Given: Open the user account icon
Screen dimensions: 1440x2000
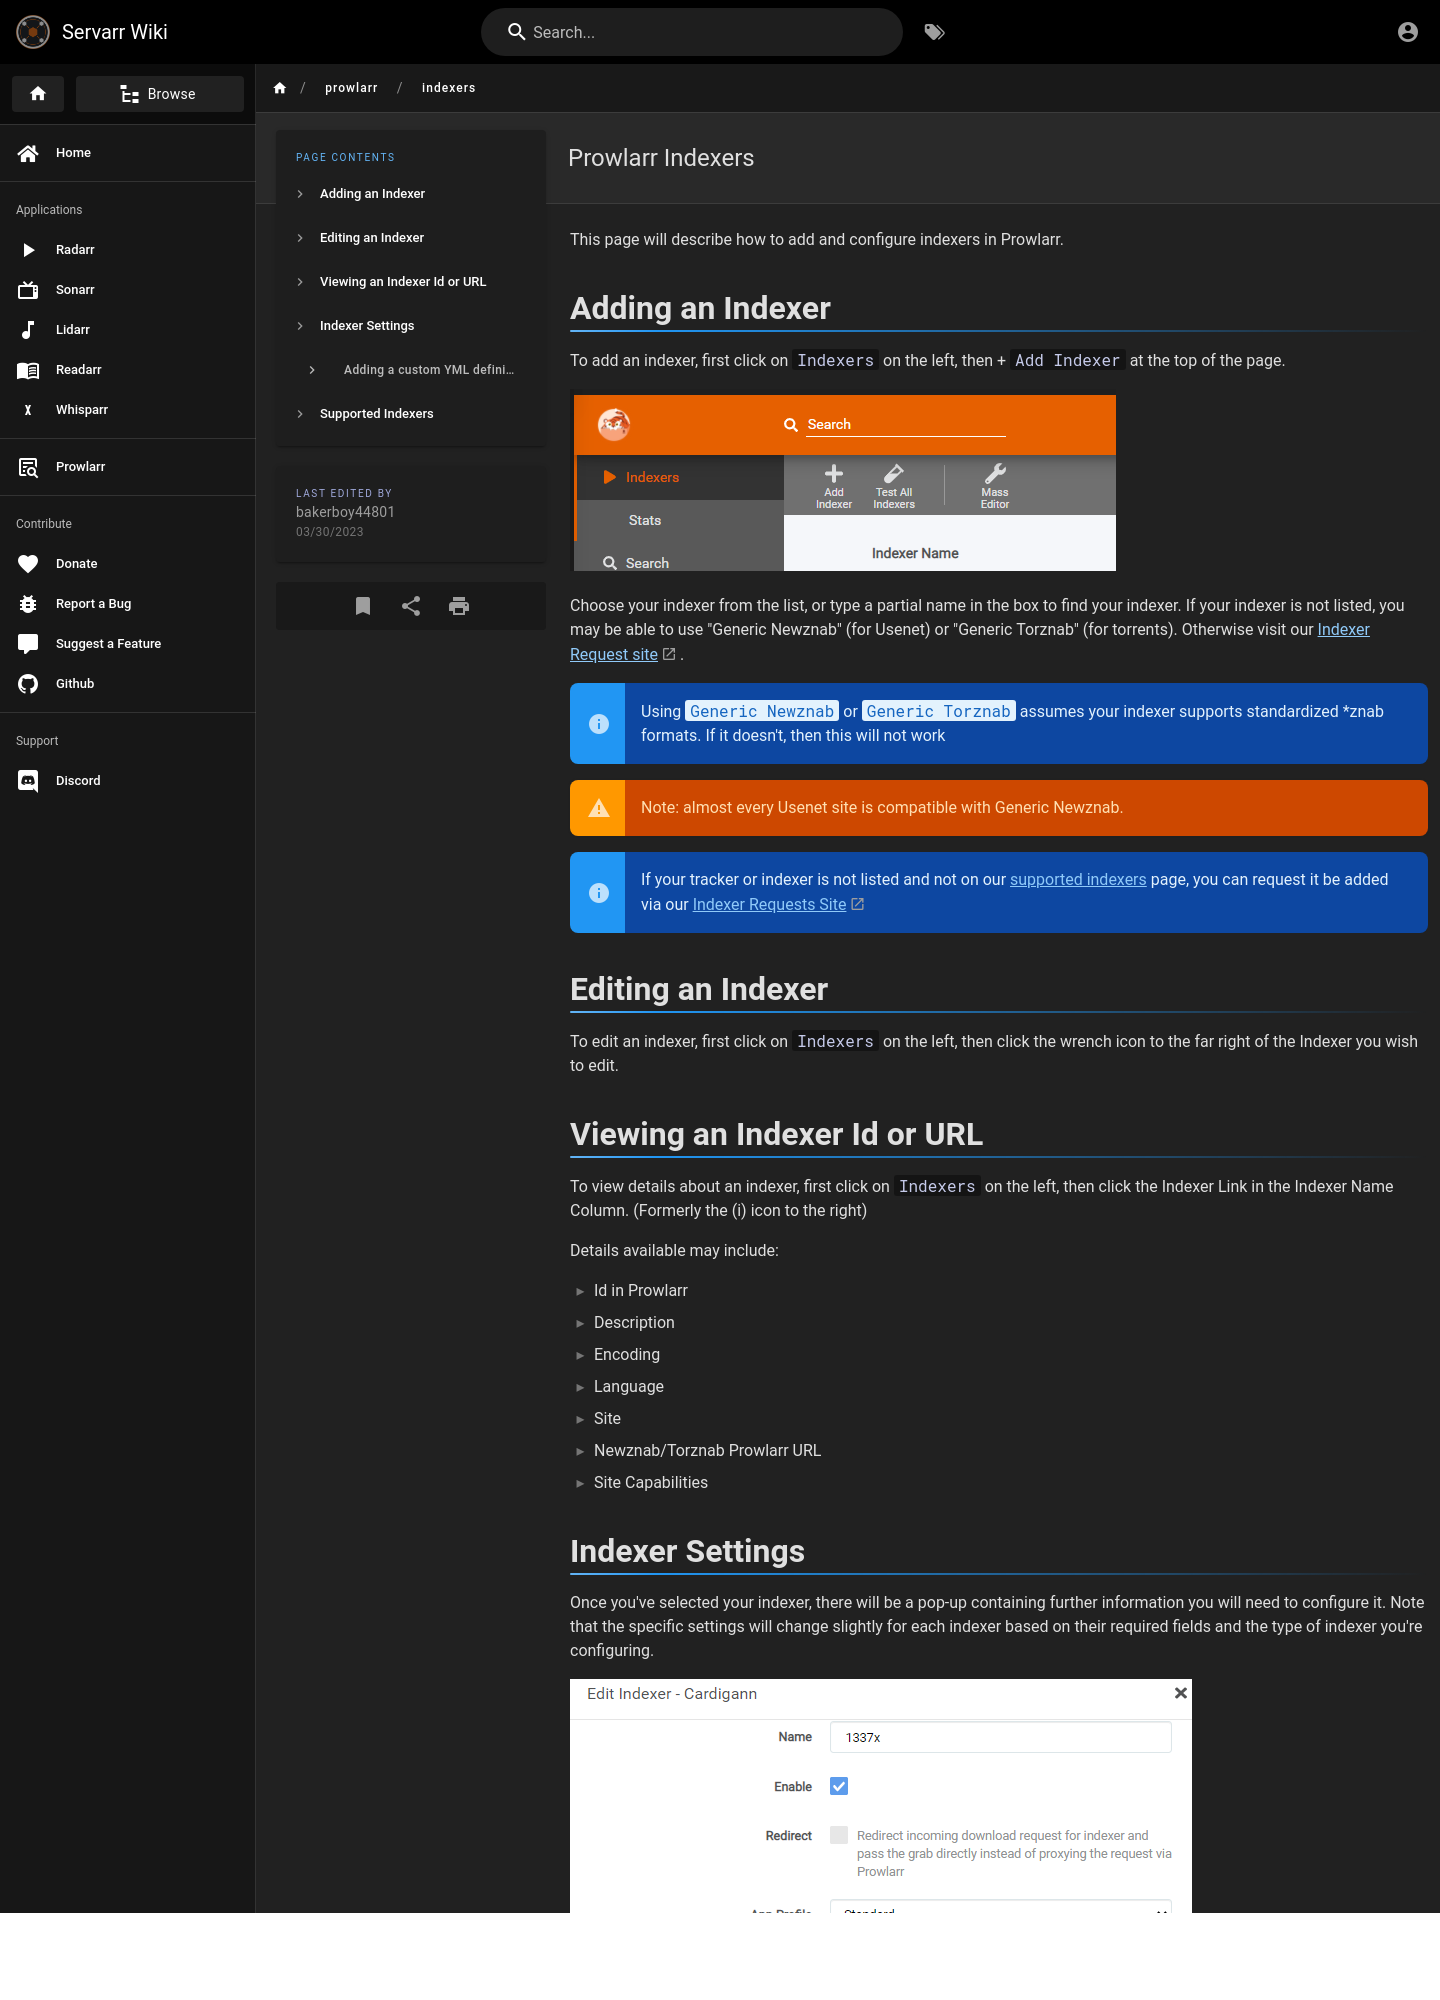Looking at the screenshot, I should [1408, 32].
